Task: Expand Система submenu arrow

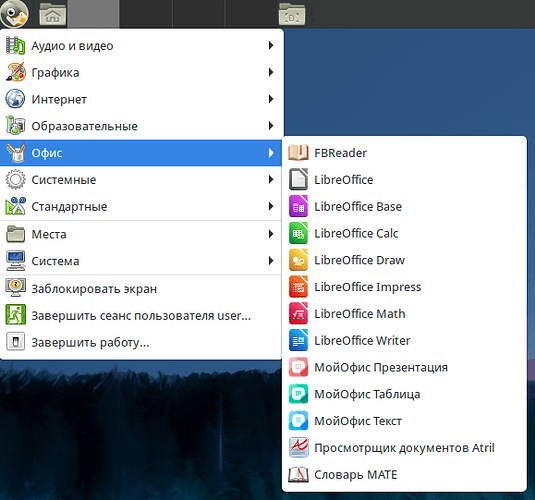Action: click(271, 261)
